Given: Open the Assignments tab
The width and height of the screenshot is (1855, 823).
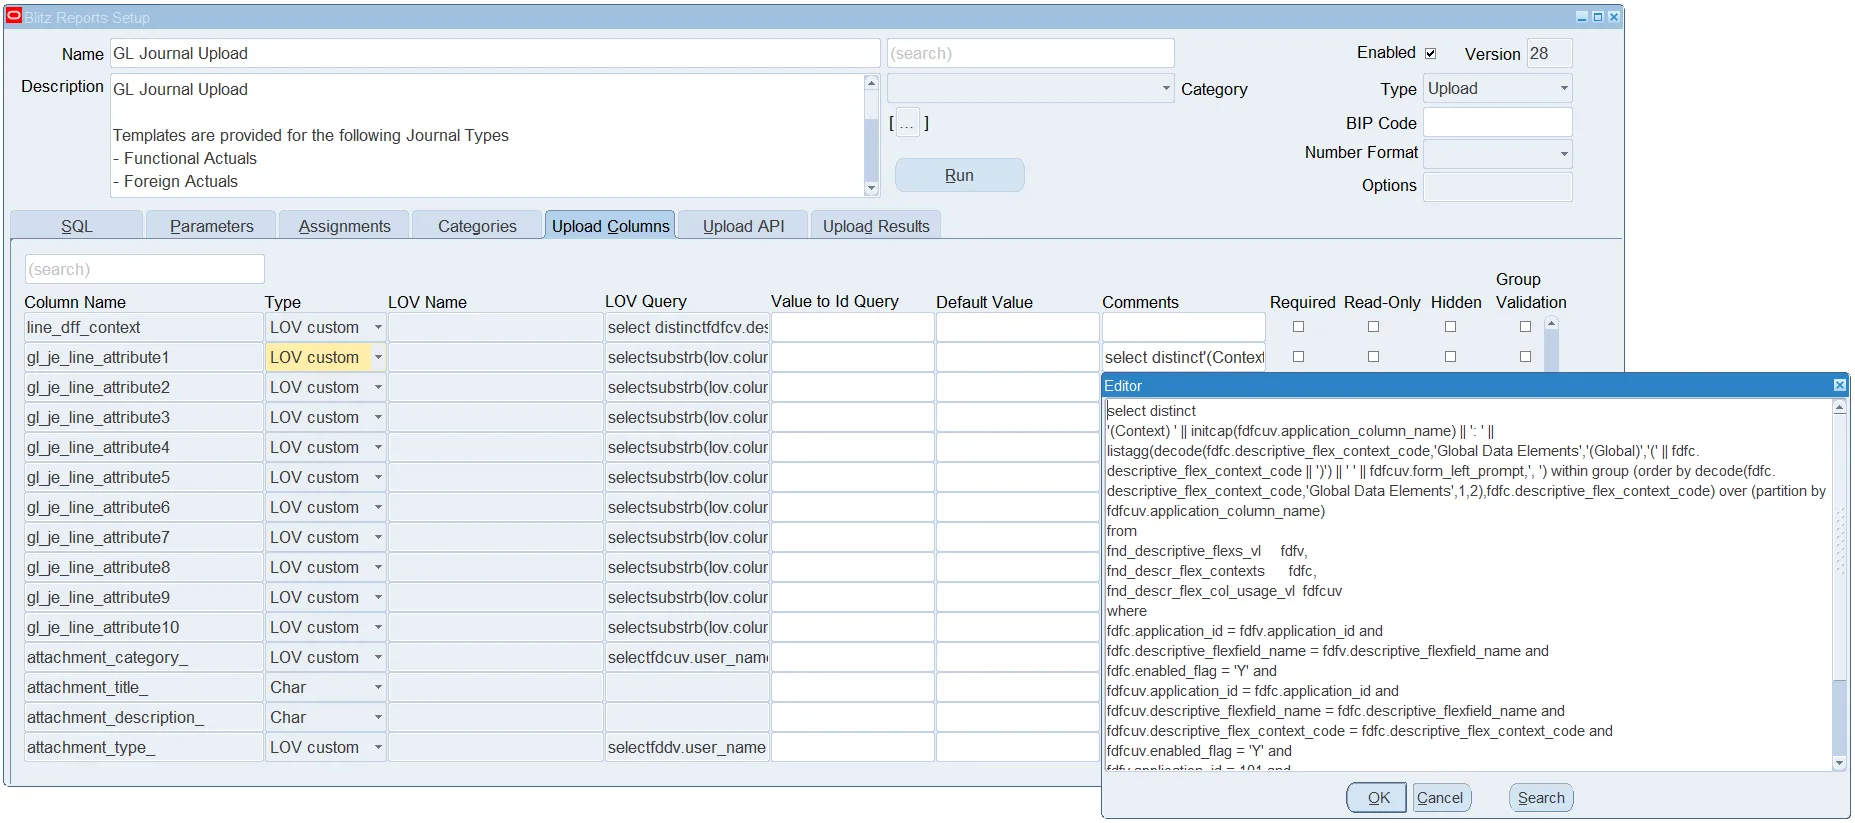Looking at the screenshot, I should point(344,226).
